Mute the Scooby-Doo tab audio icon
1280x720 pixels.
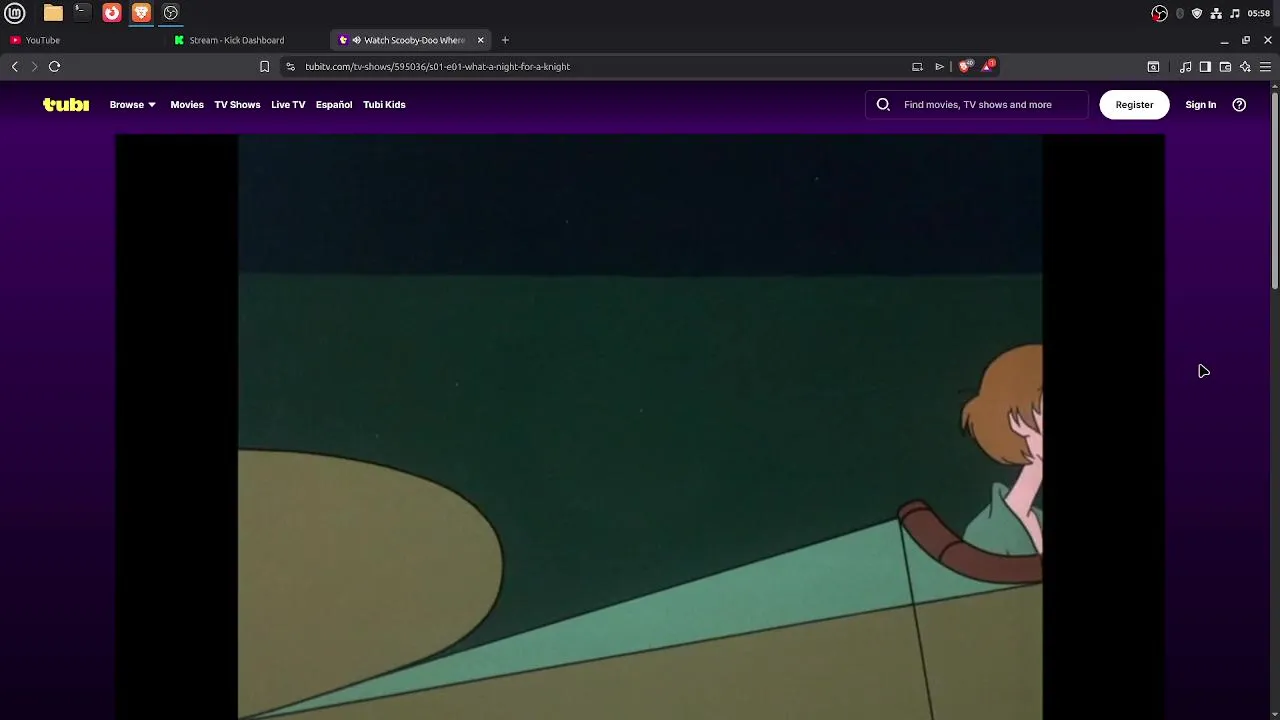(356, 40)
